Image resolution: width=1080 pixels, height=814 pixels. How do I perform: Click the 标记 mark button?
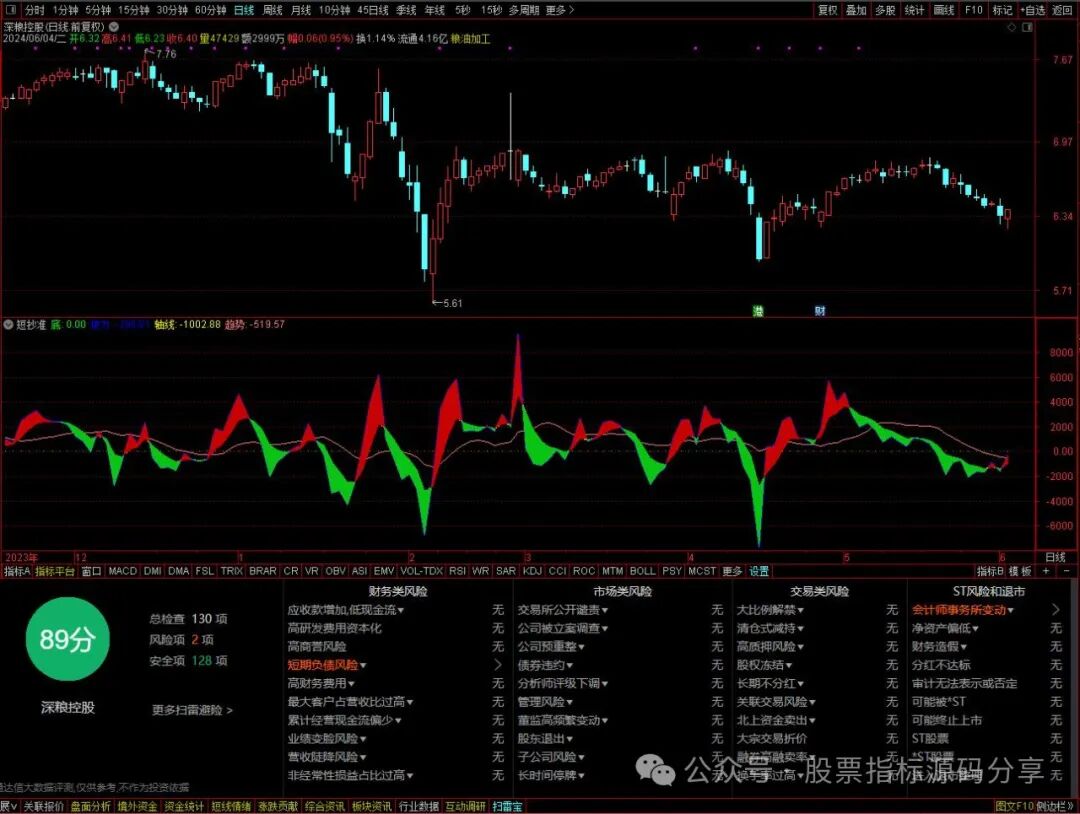(1002, 10)
